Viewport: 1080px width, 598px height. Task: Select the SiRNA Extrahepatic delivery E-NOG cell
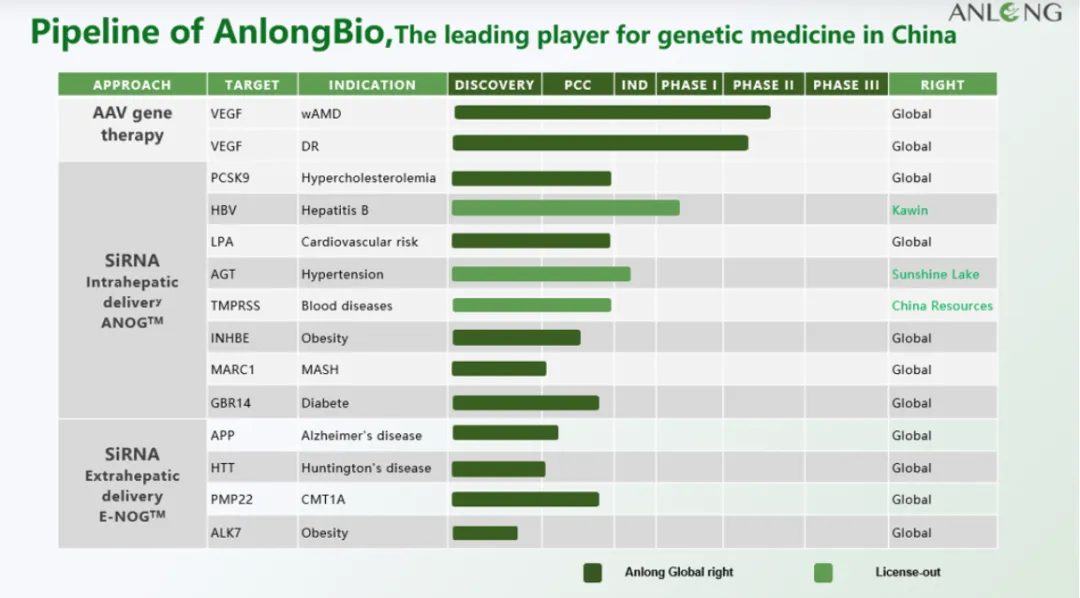tap(132, 485)
